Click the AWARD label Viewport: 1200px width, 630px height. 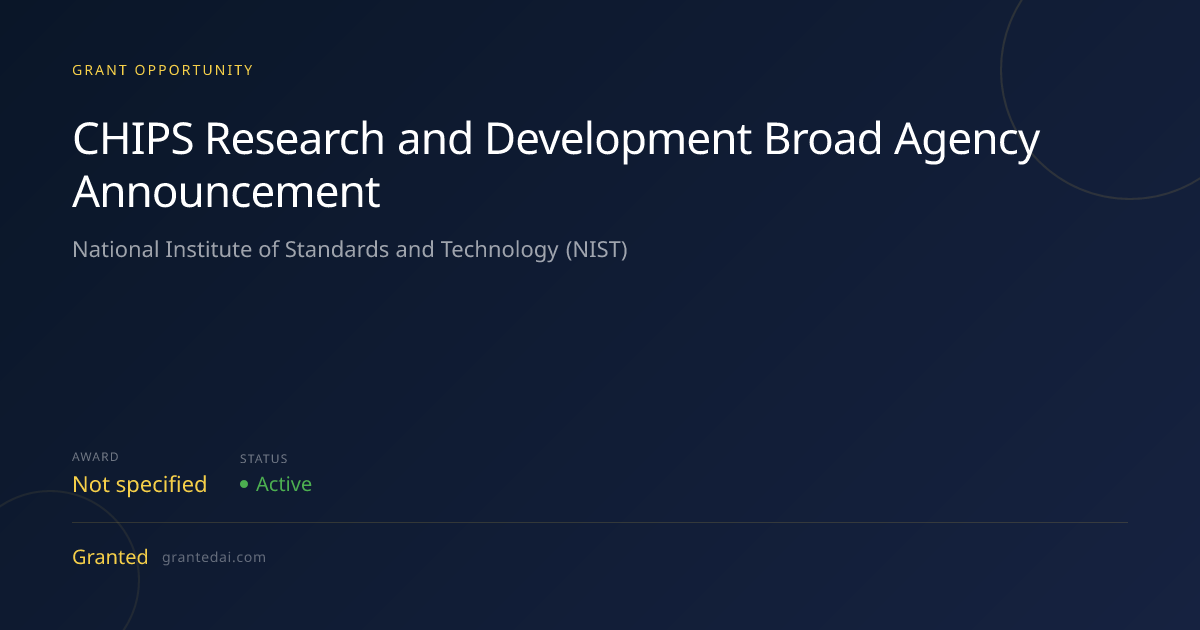[96, 457]
